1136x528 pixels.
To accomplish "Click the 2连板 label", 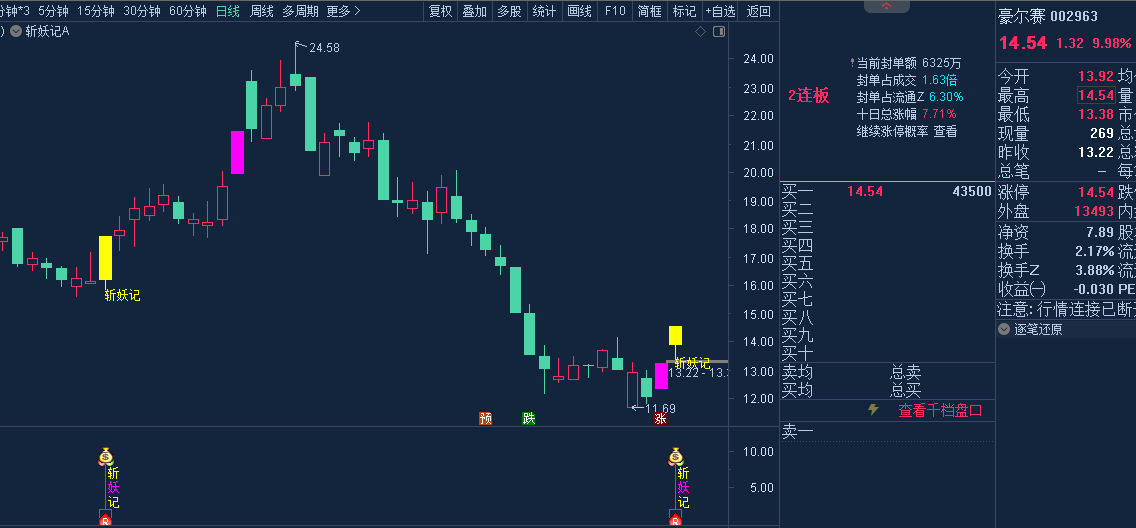I will (809, 96).
